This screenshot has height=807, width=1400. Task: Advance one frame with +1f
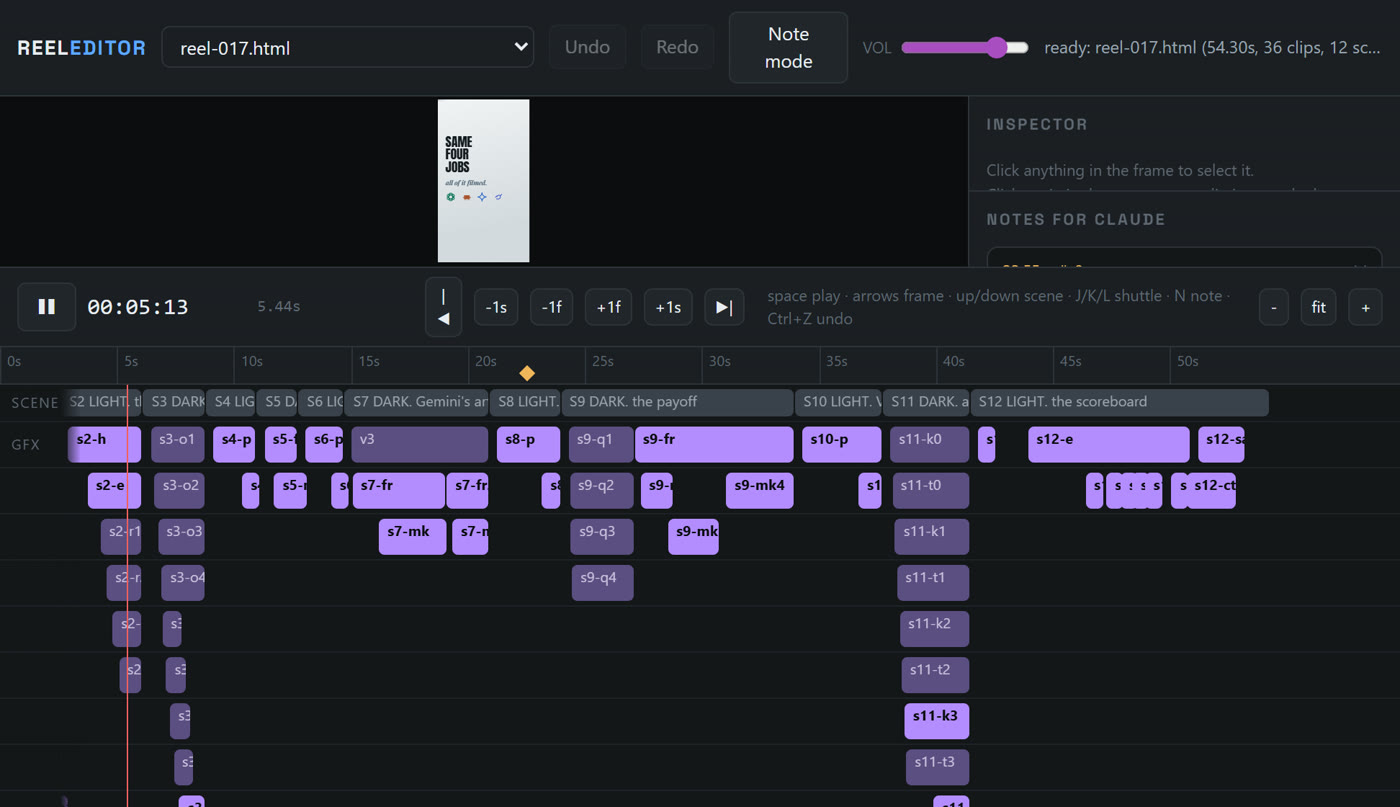(x=609, y=307)
